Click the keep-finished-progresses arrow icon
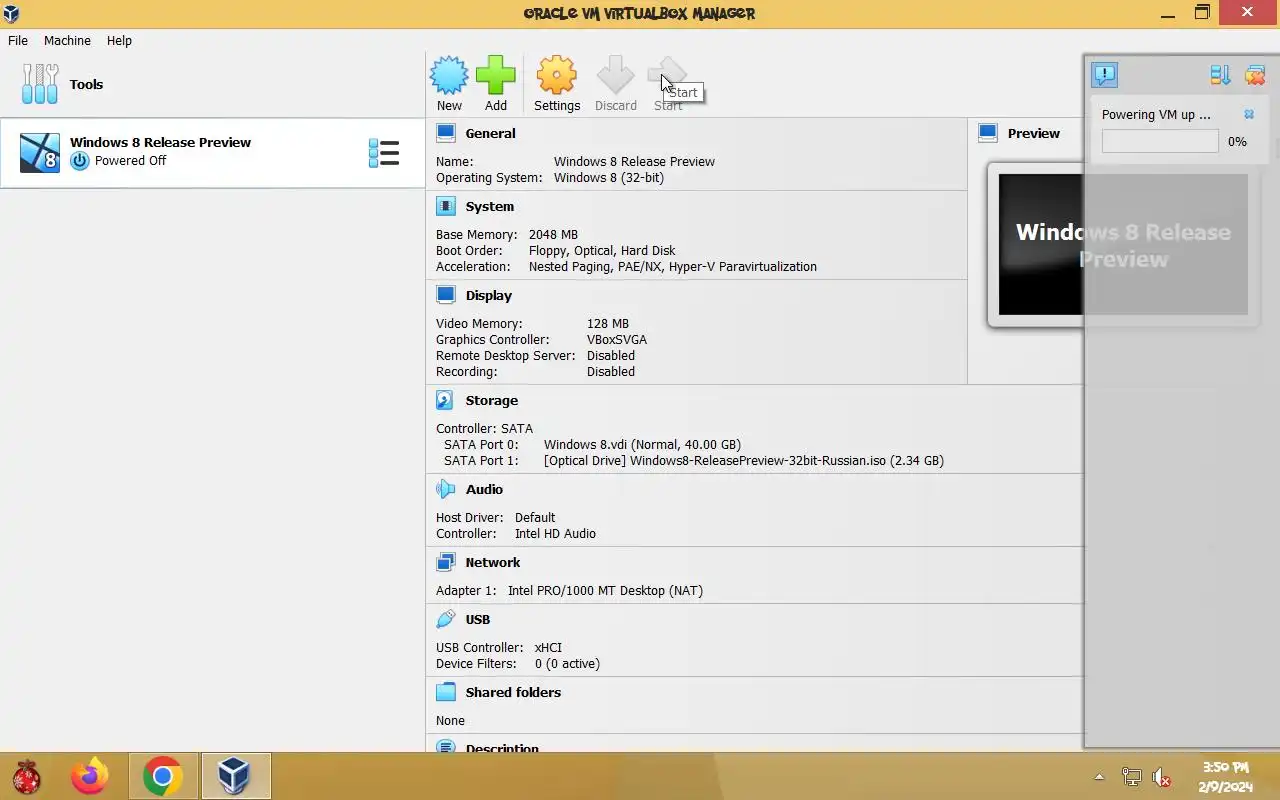Viewport: 1280px width, 800px height. coord(1220,75)
